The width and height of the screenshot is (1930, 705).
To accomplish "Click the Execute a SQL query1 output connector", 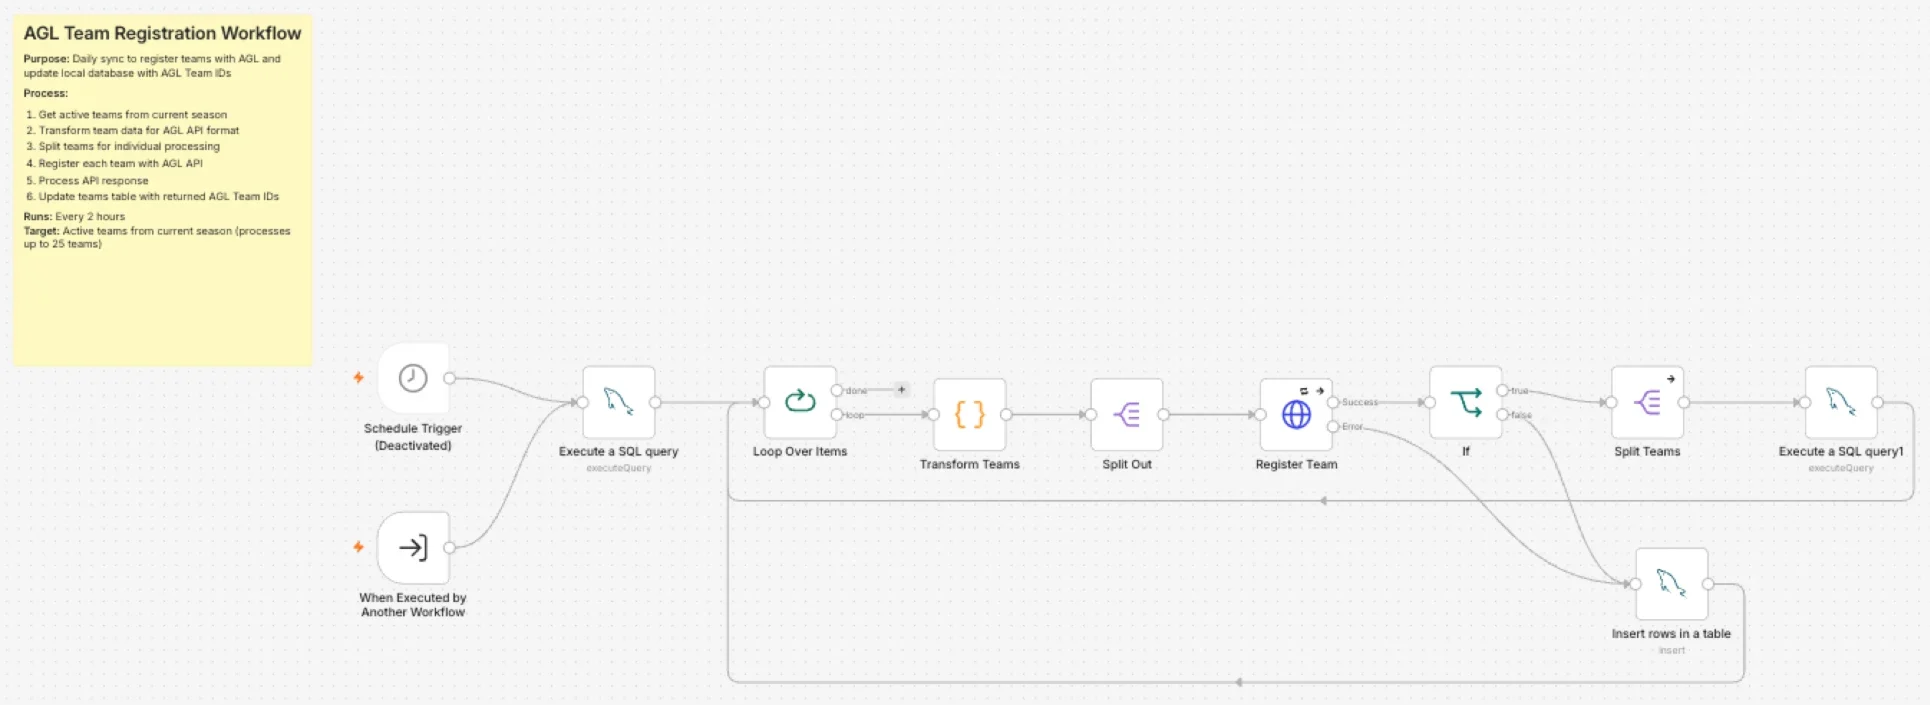I will pos(1877,402).
